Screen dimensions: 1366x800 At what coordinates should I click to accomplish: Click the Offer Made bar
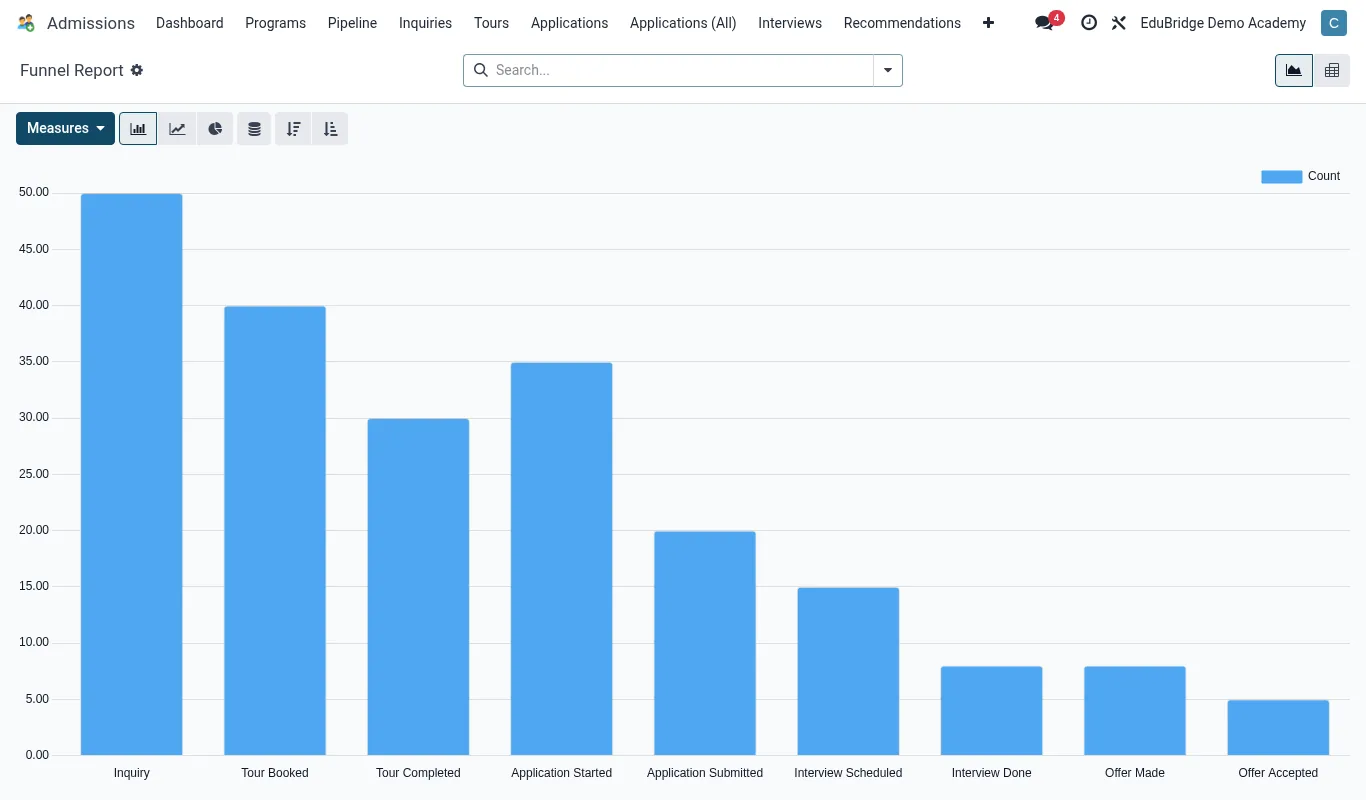click(1135, 711)
